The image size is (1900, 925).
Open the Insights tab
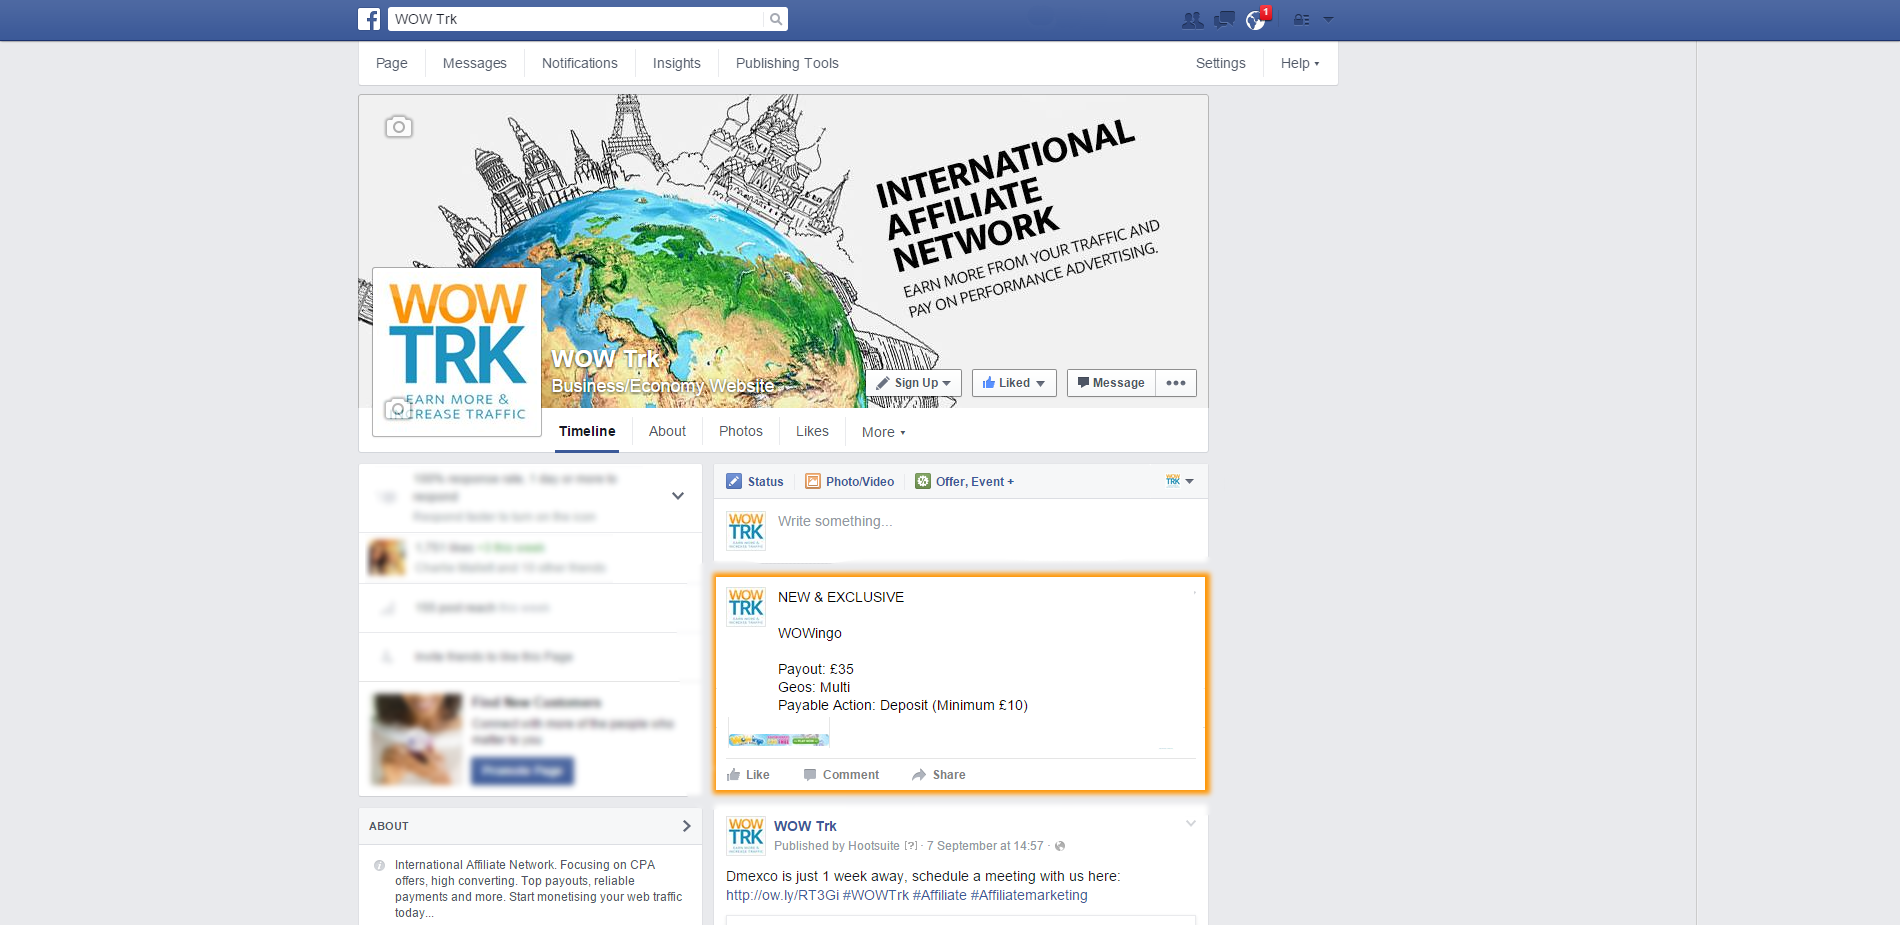pyautogui.click(x=677, y=63)
